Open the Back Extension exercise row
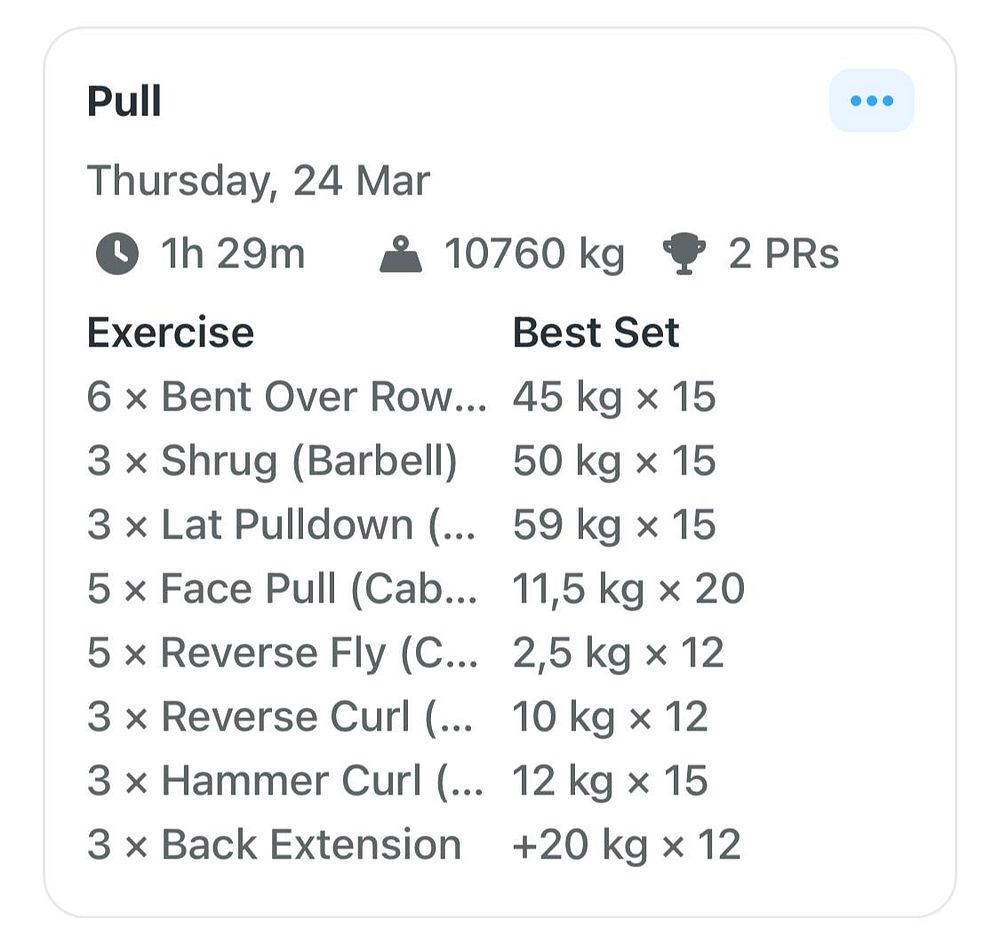The height and width of the screenshot is (942, 1000). [415, 845]
